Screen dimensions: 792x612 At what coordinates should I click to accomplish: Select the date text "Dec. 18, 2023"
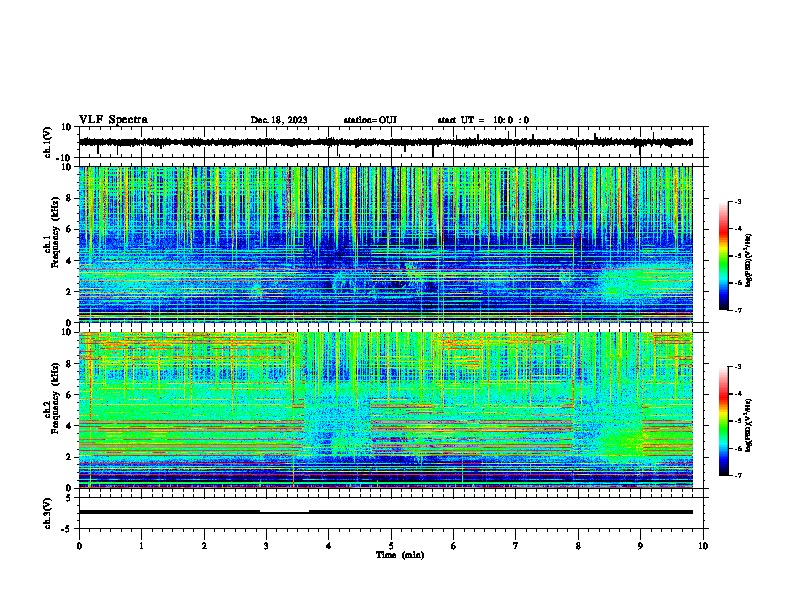[279, 120]
